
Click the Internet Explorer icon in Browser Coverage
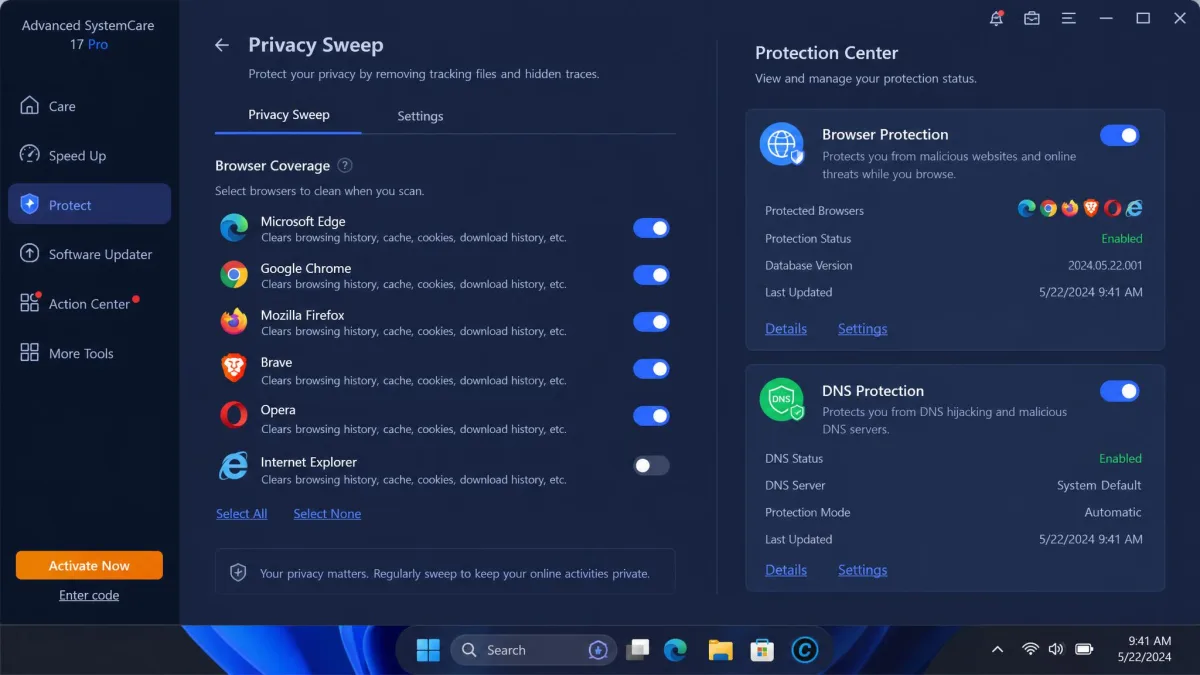[x=234, y=467]
